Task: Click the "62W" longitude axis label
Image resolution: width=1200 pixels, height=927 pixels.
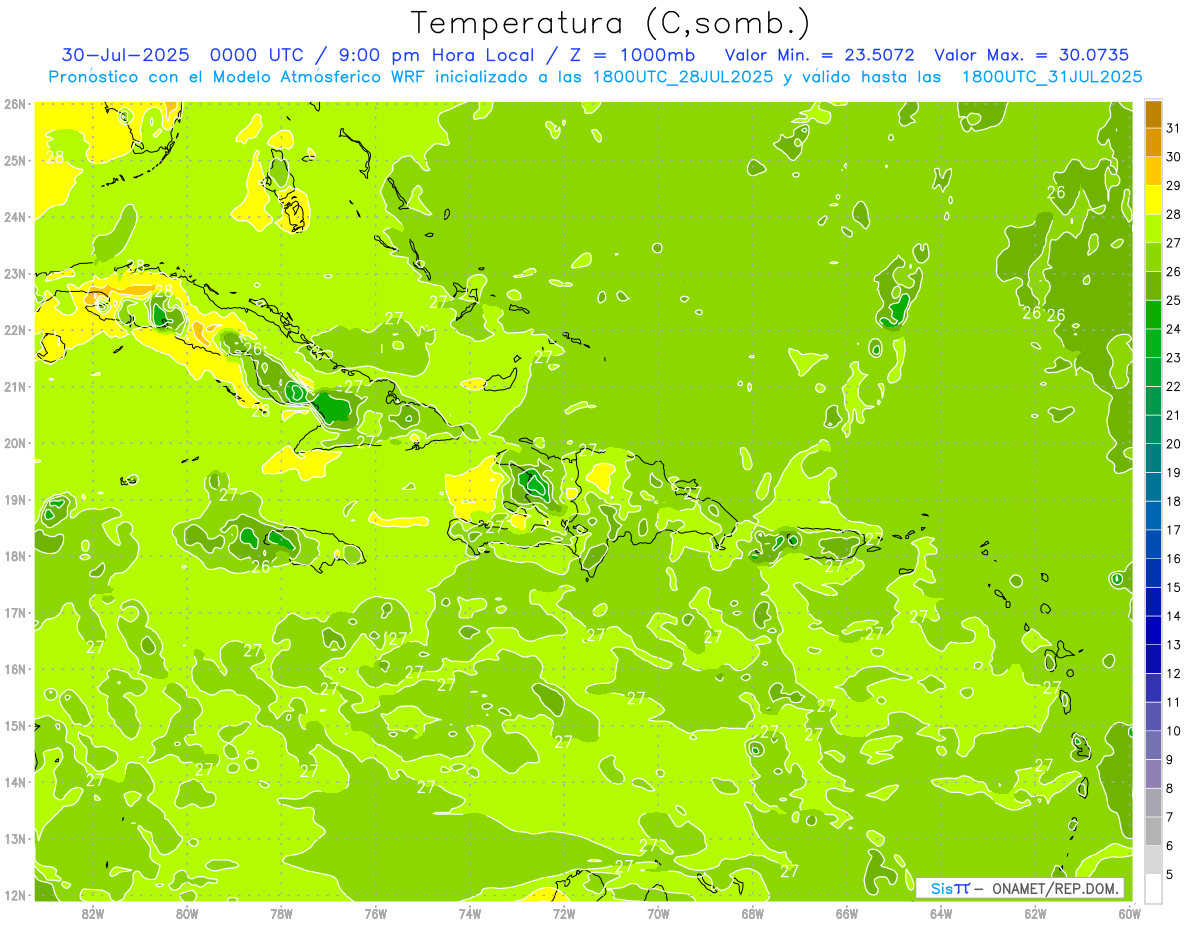Action: [x=1036, y=913]
